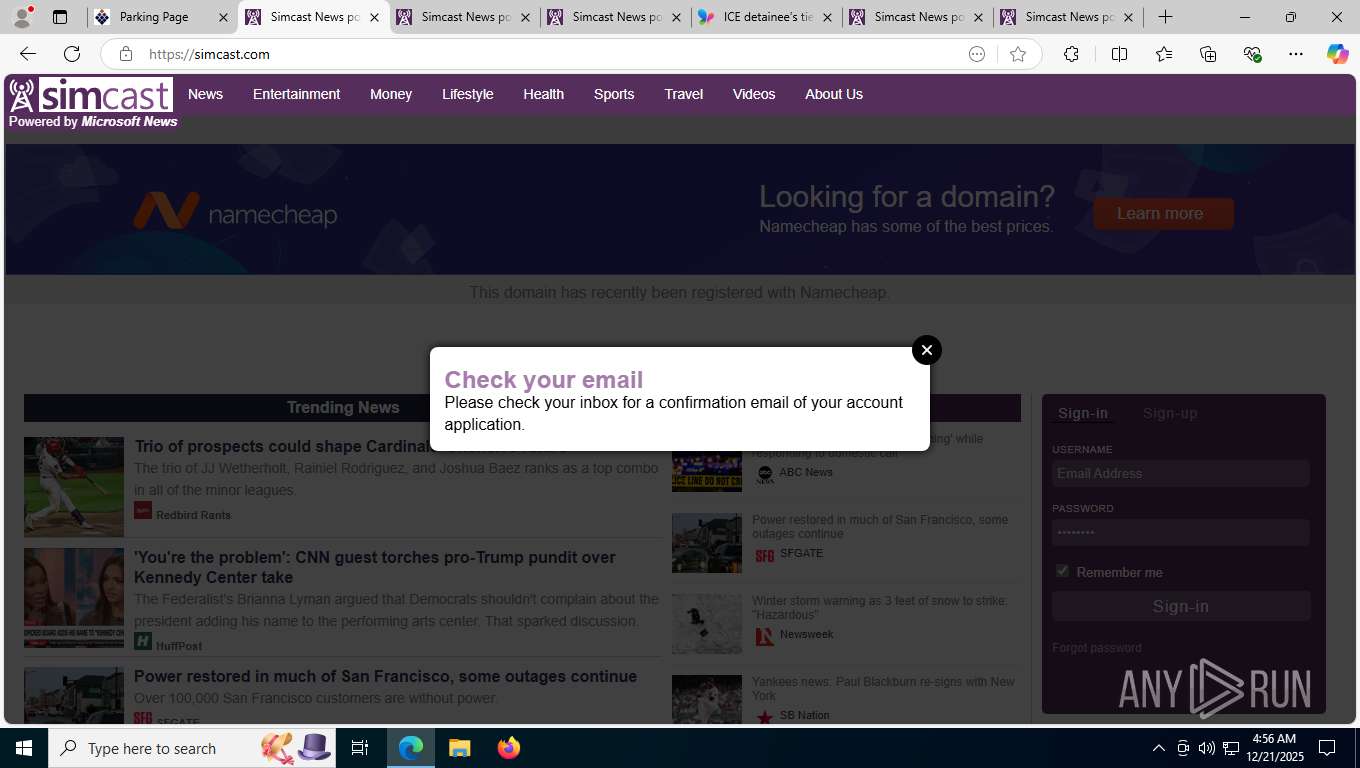Close the ICE detainee tab
Image resolution: width=1360 pixels, height=768 pixels.
[827, 17]
